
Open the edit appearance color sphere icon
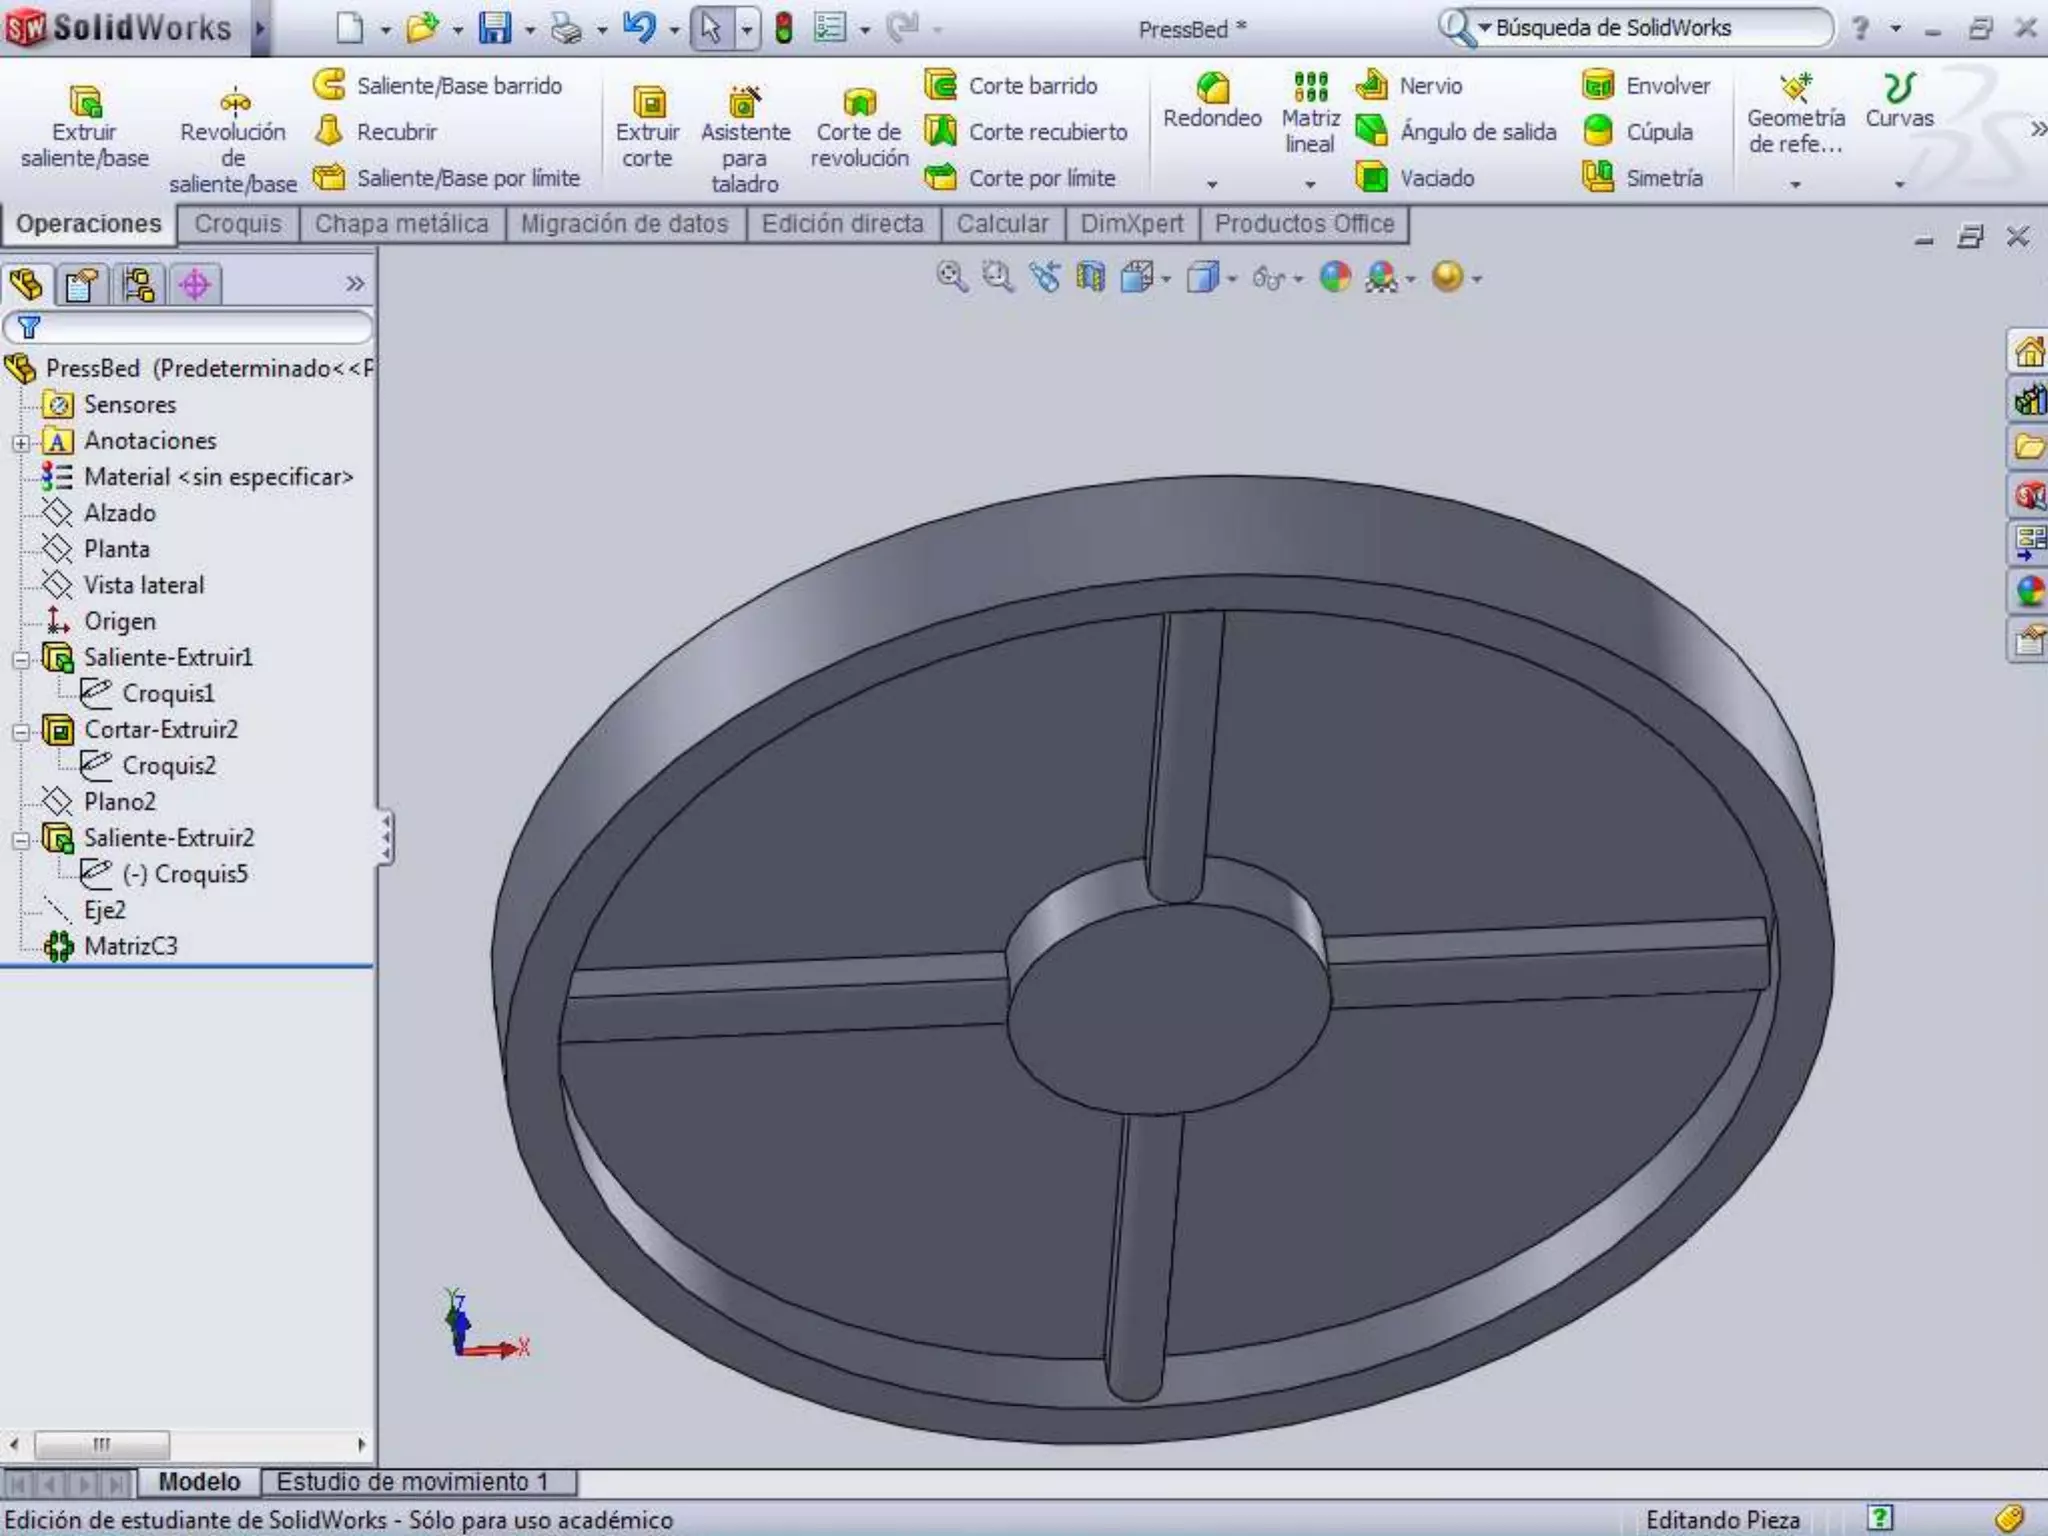click(x=1335, y=277)
